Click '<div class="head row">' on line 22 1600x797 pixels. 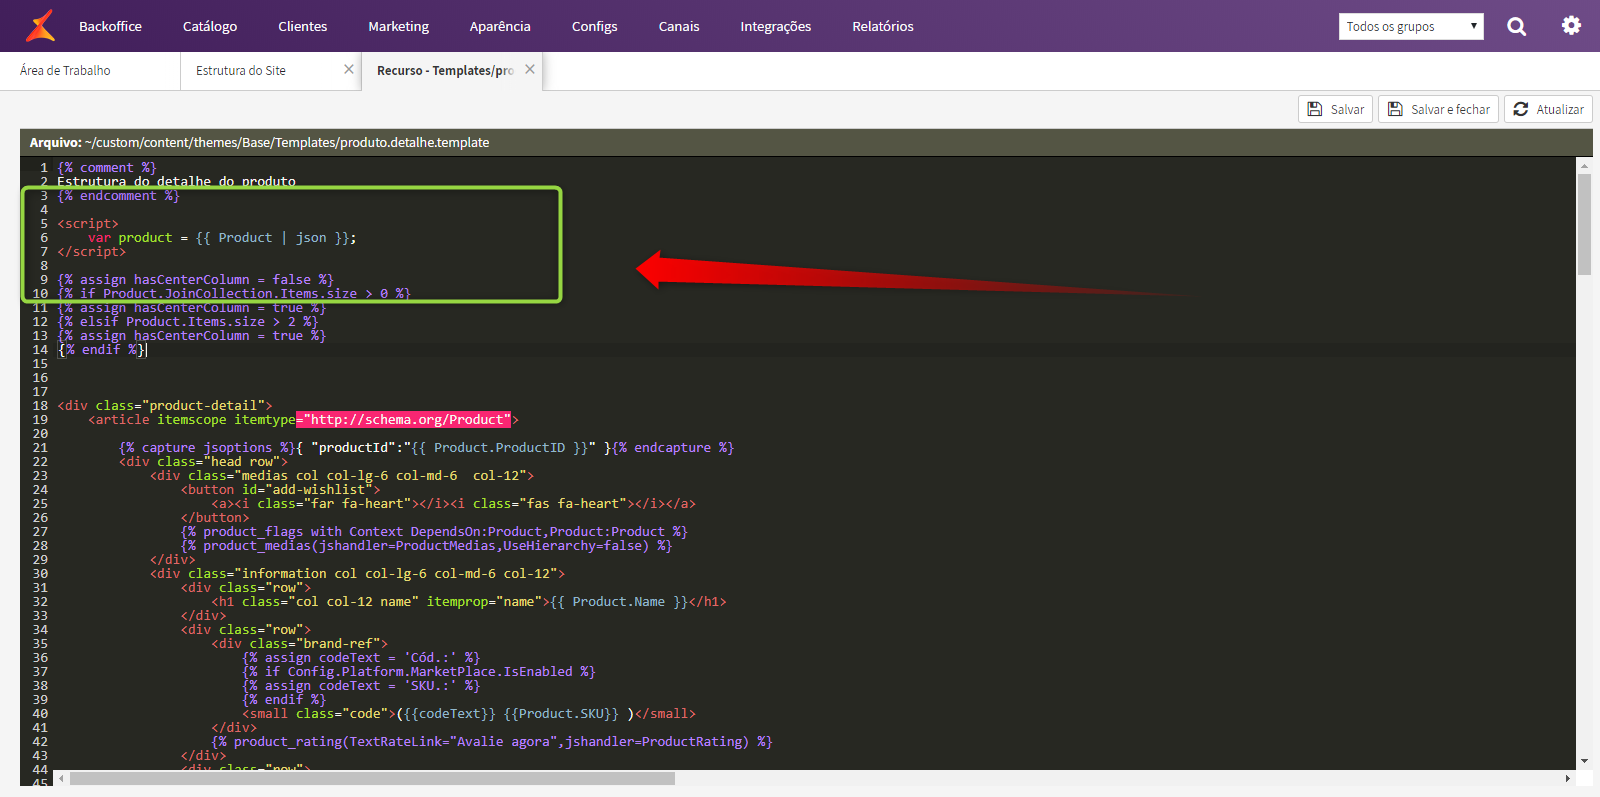[x=203, y=461]
